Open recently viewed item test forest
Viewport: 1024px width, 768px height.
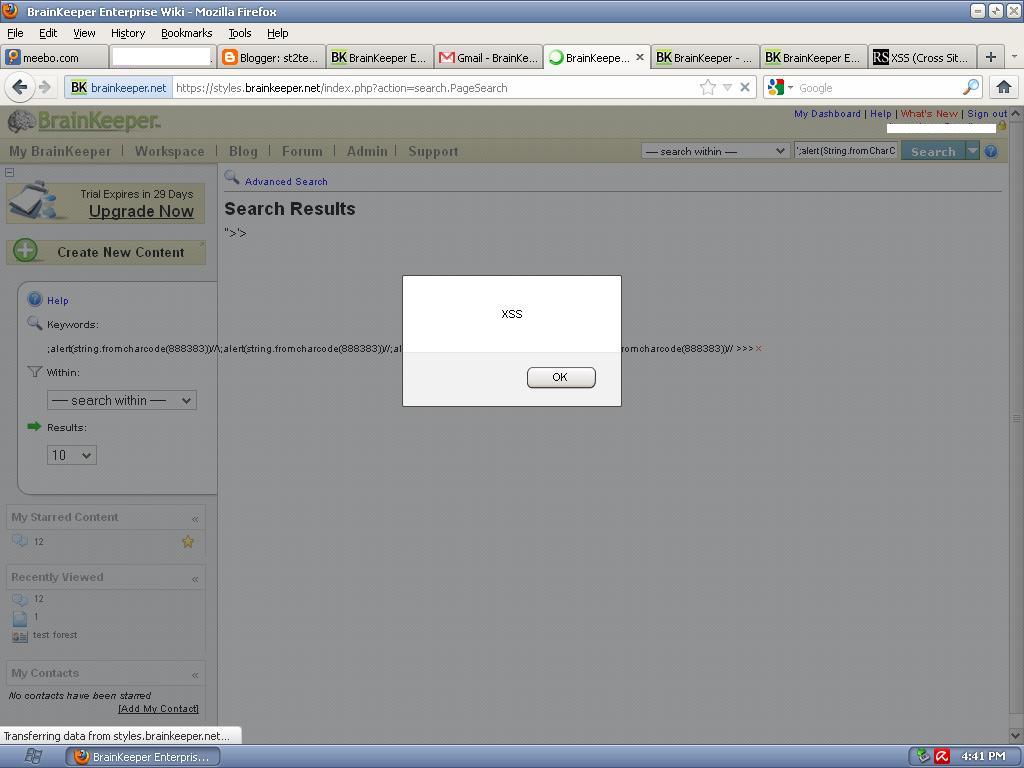click(55, 635)
